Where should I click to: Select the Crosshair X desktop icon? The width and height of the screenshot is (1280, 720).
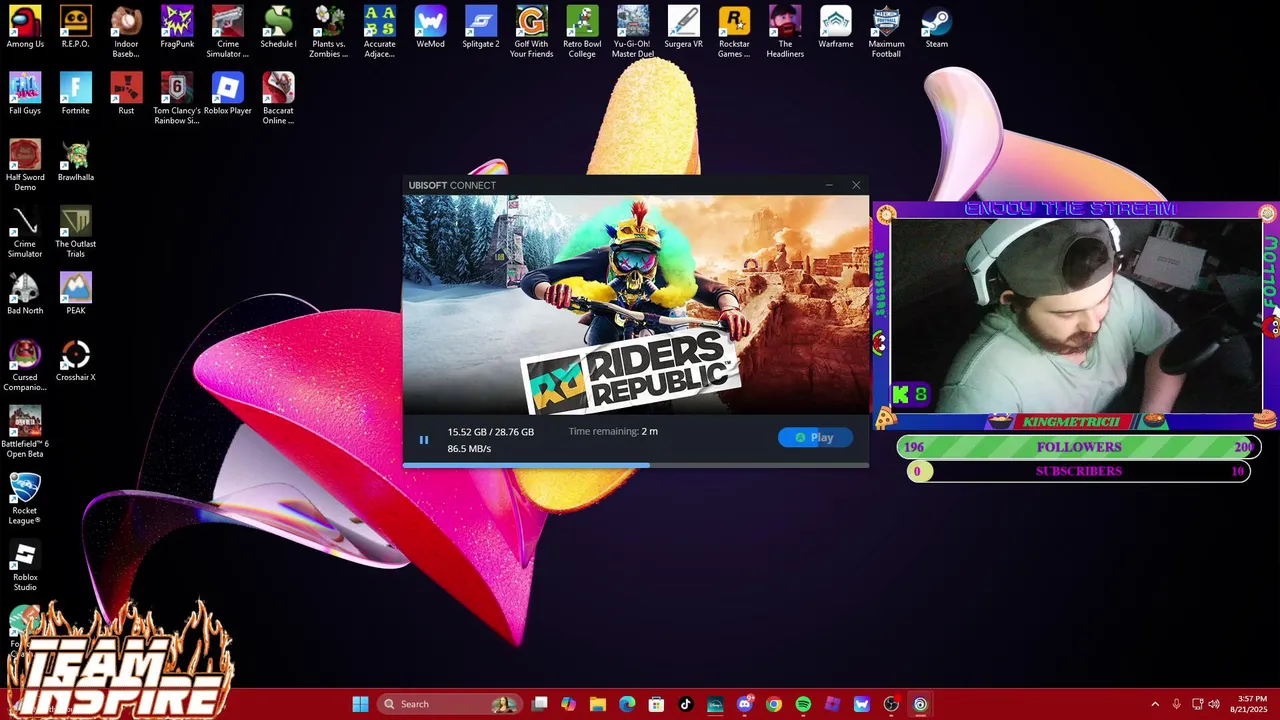click(75, 361)
